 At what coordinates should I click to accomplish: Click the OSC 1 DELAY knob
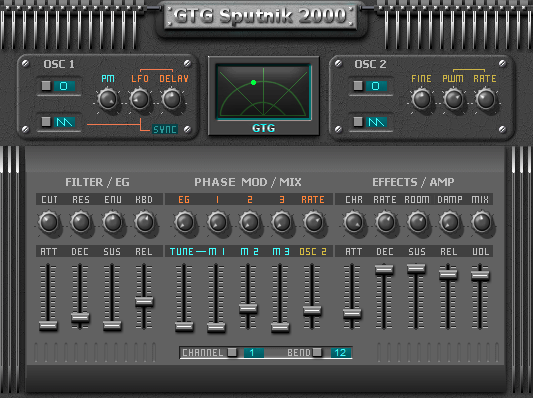172,99
